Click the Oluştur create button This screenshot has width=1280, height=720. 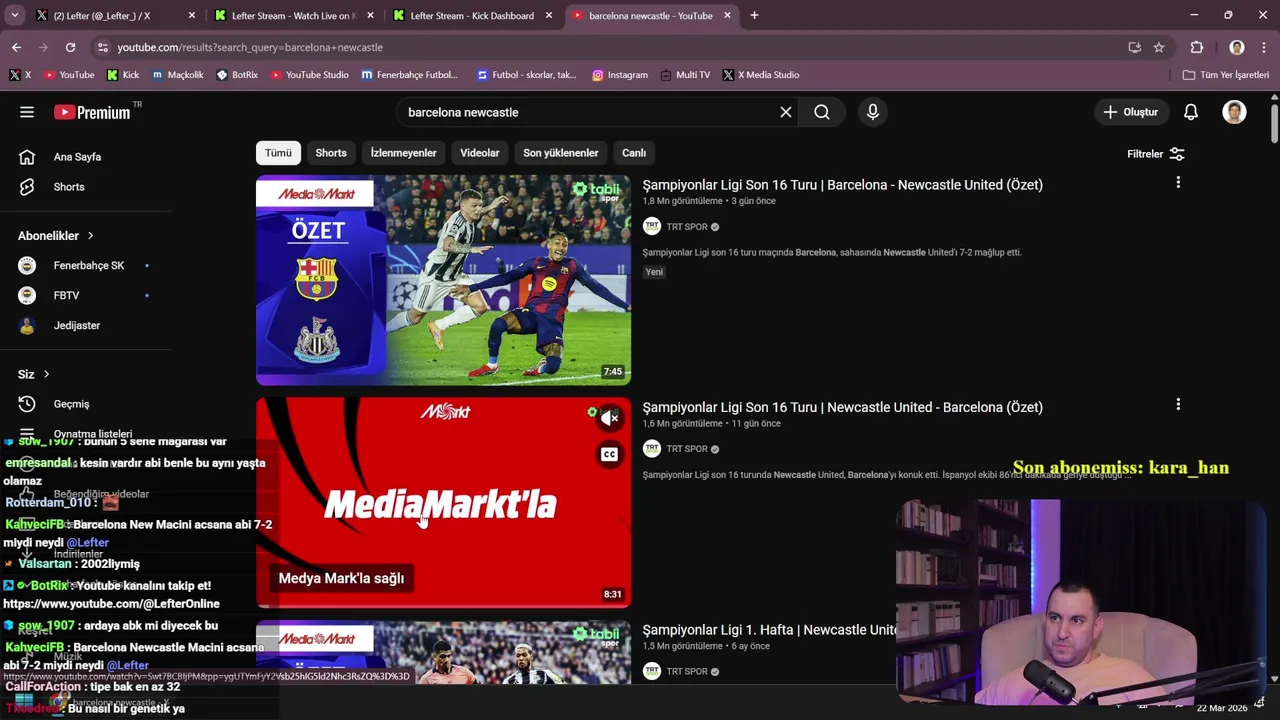[1130, 112]
